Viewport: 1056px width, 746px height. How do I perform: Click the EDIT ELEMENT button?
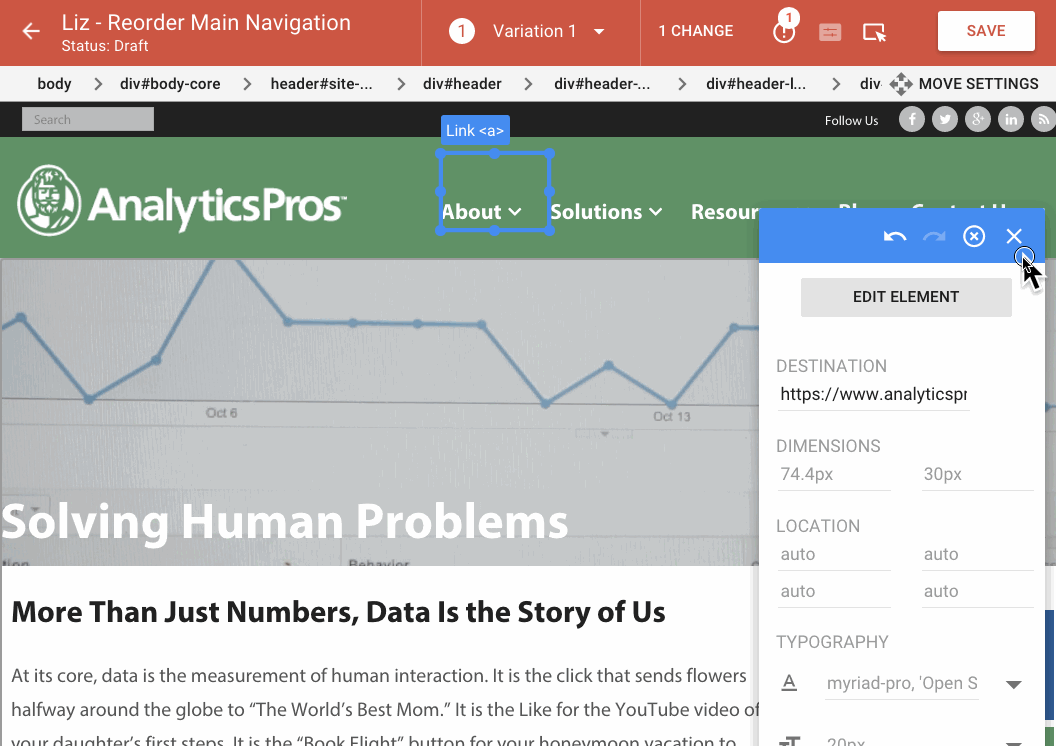pyautogui.click(x=906, y=297)
